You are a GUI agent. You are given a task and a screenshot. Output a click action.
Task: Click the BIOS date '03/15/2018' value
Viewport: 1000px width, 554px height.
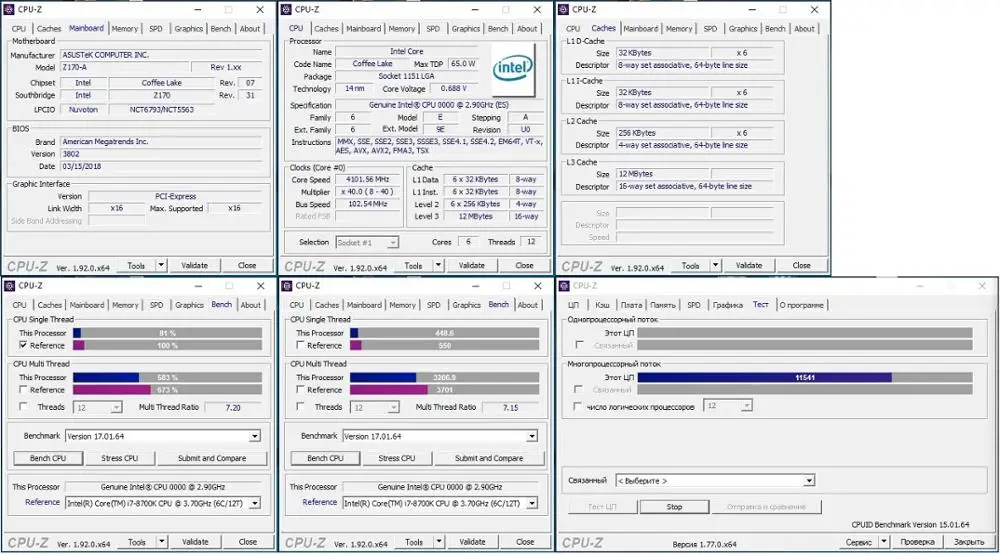161,166
